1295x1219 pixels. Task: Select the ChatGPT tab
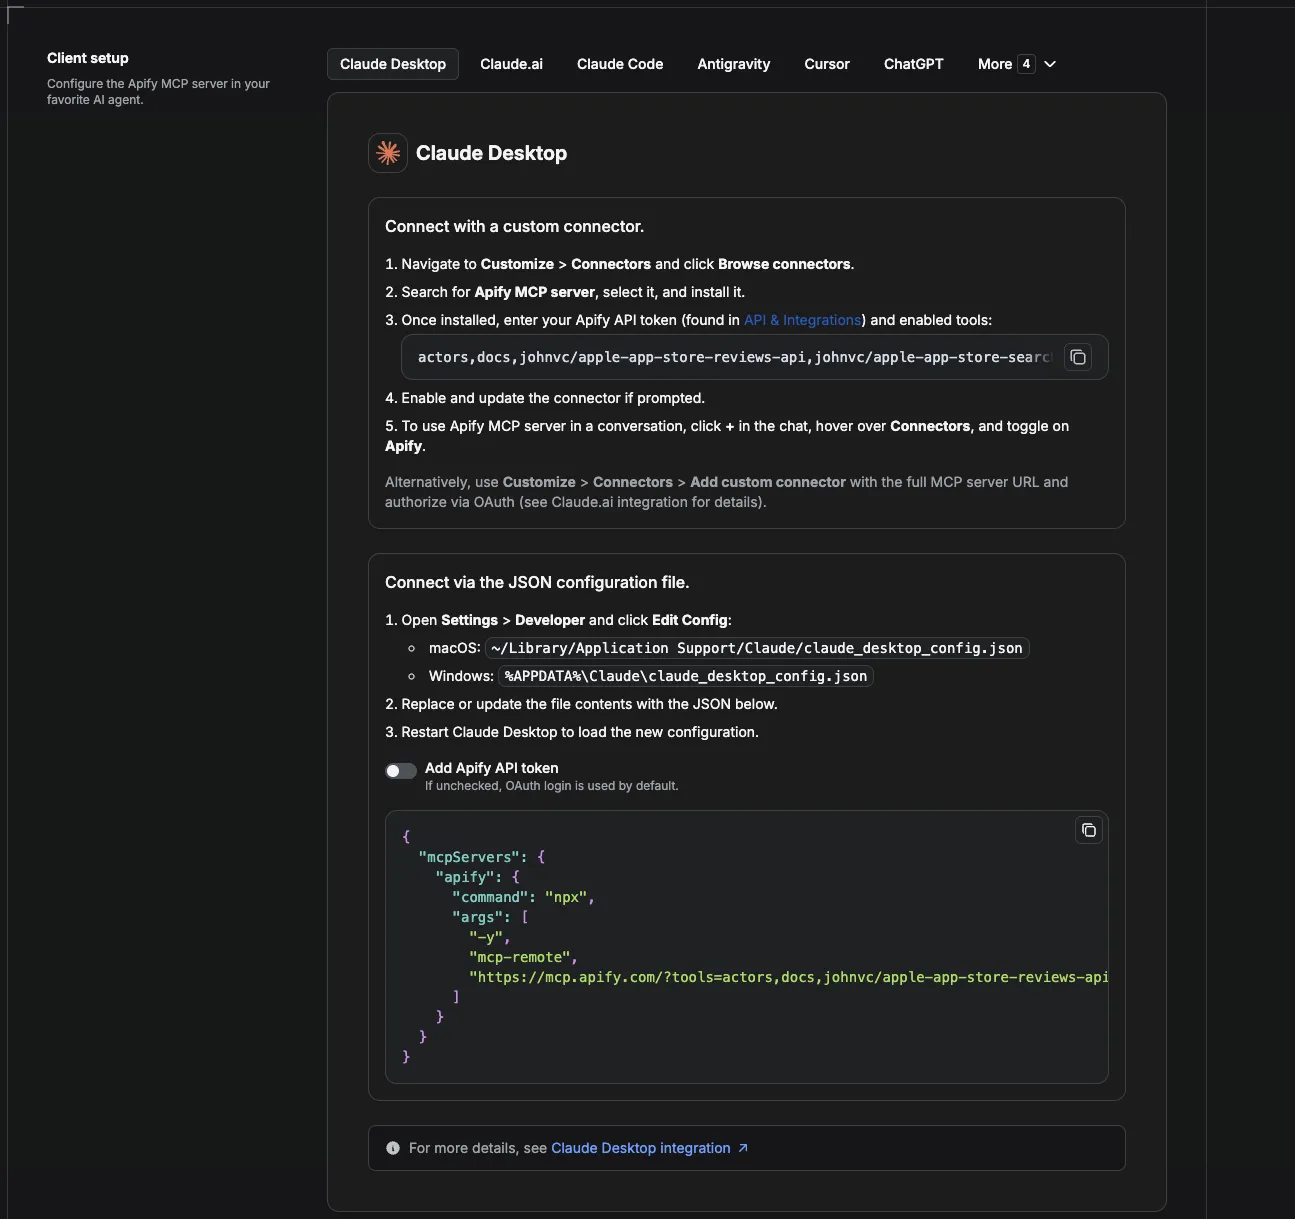(914, 64)
